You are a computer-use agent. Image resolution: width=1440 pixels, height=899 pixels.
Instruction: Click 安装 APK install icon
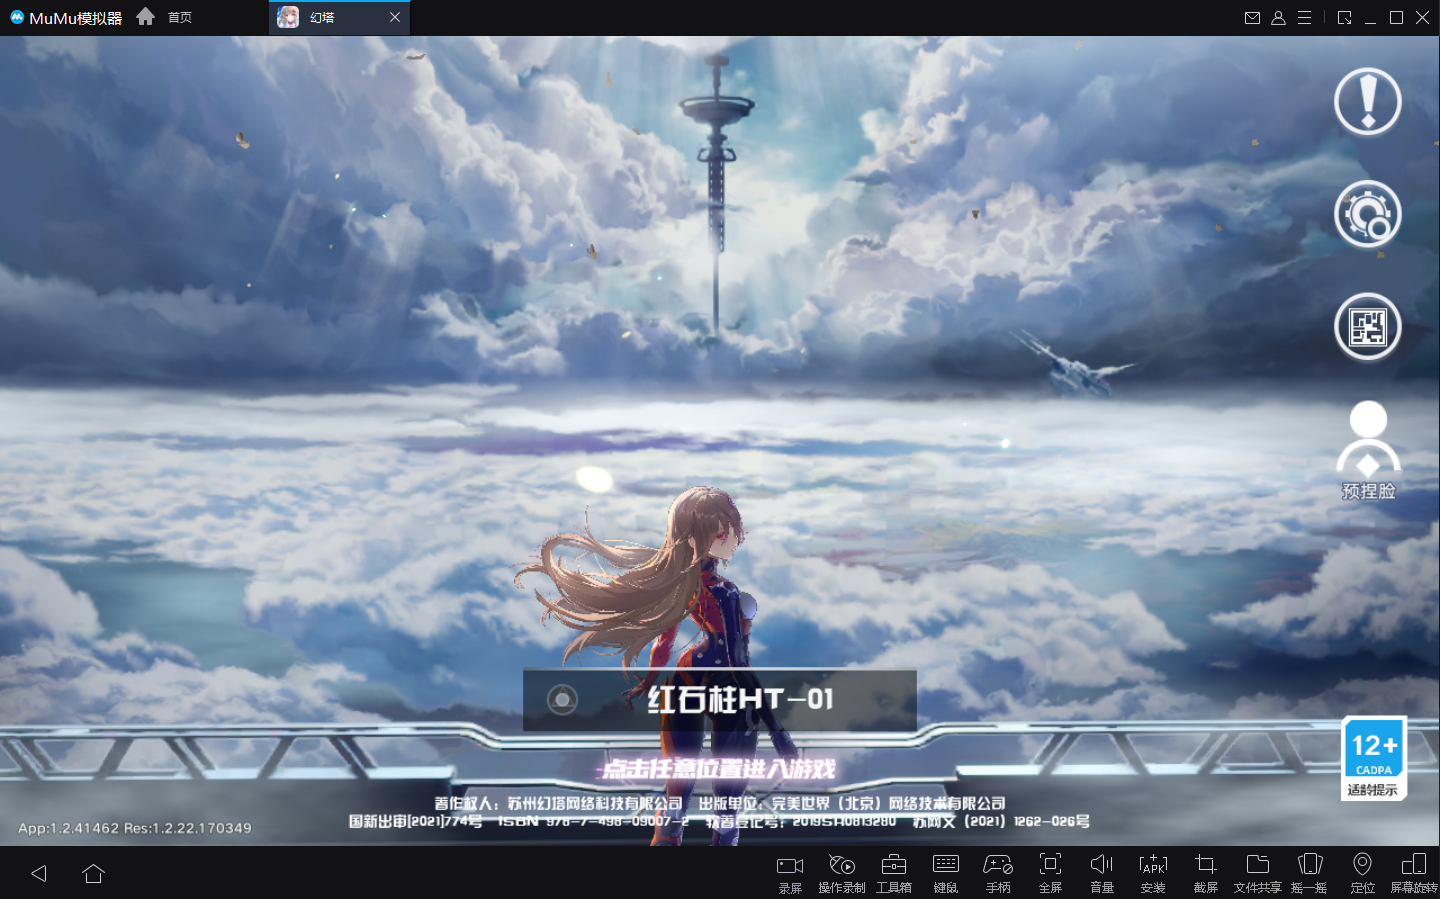(1153, 873)
